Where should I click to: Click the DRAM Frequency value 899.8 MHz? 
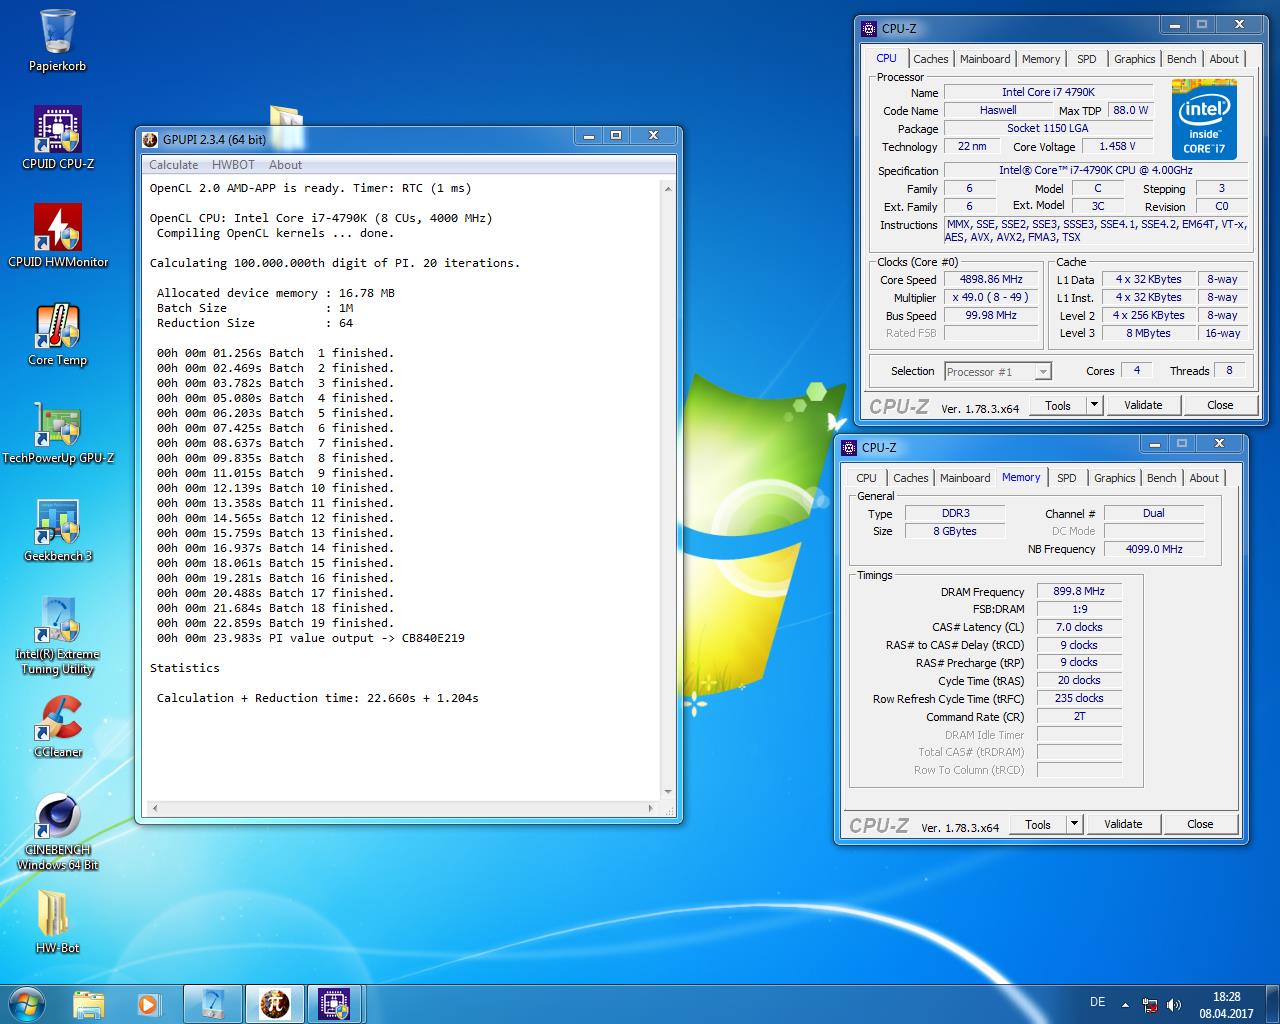coord(1079,591)
